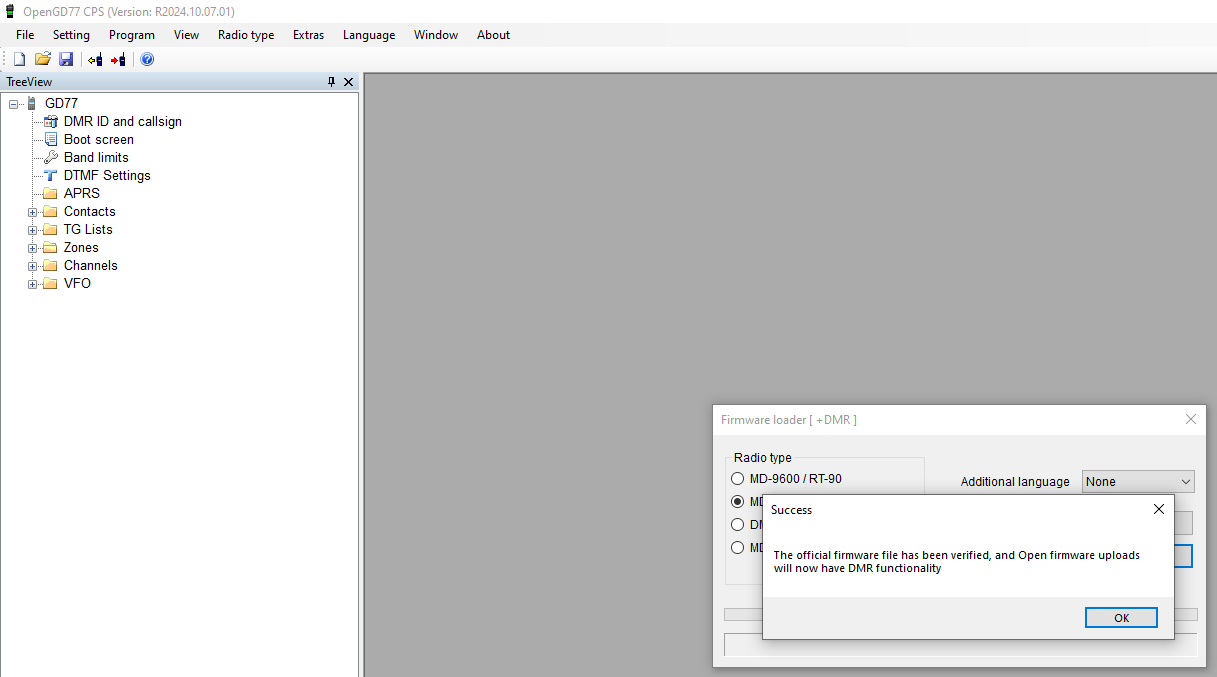Image resolution: width=1217 pixels, height=677 pixels.
Task: Select the Band limits wrench item
Action: click(96, 157)
